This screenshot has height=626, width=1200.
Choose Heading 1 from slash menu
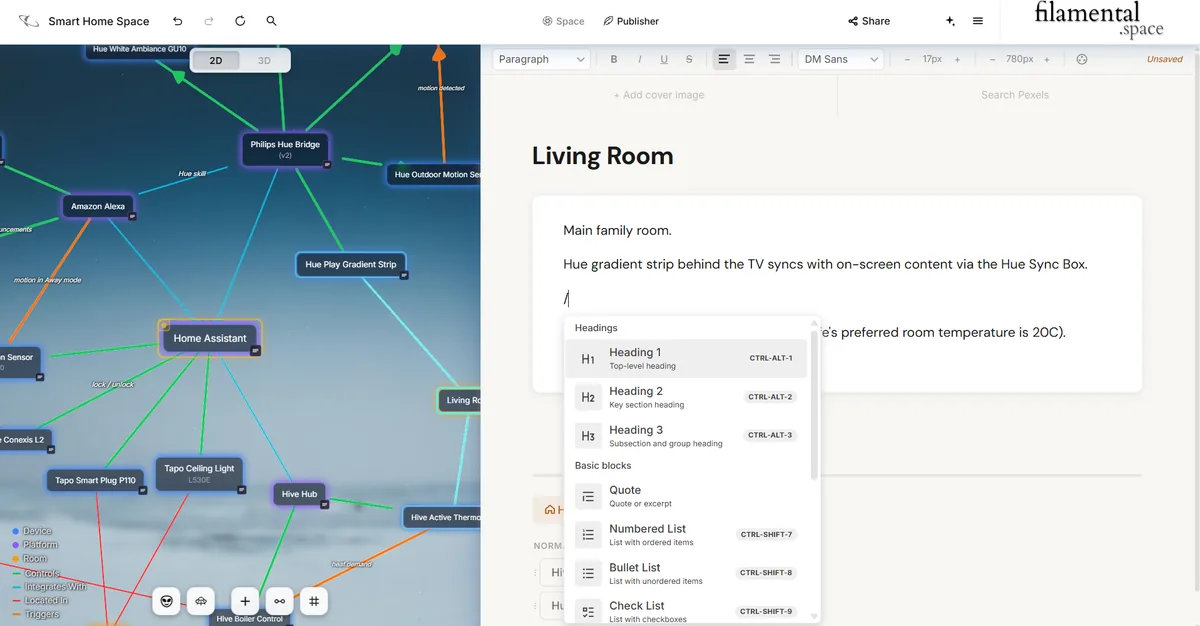686,358
